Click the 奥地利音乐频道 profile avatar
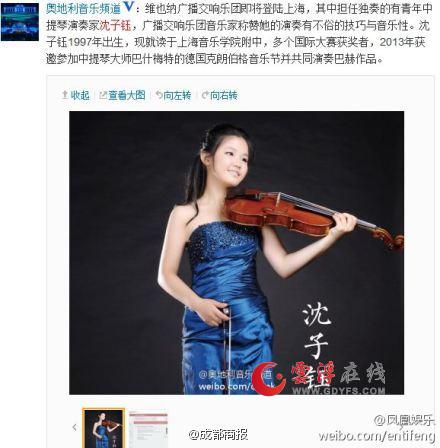The width and height of the screenshot is (440, 448). 20,22
